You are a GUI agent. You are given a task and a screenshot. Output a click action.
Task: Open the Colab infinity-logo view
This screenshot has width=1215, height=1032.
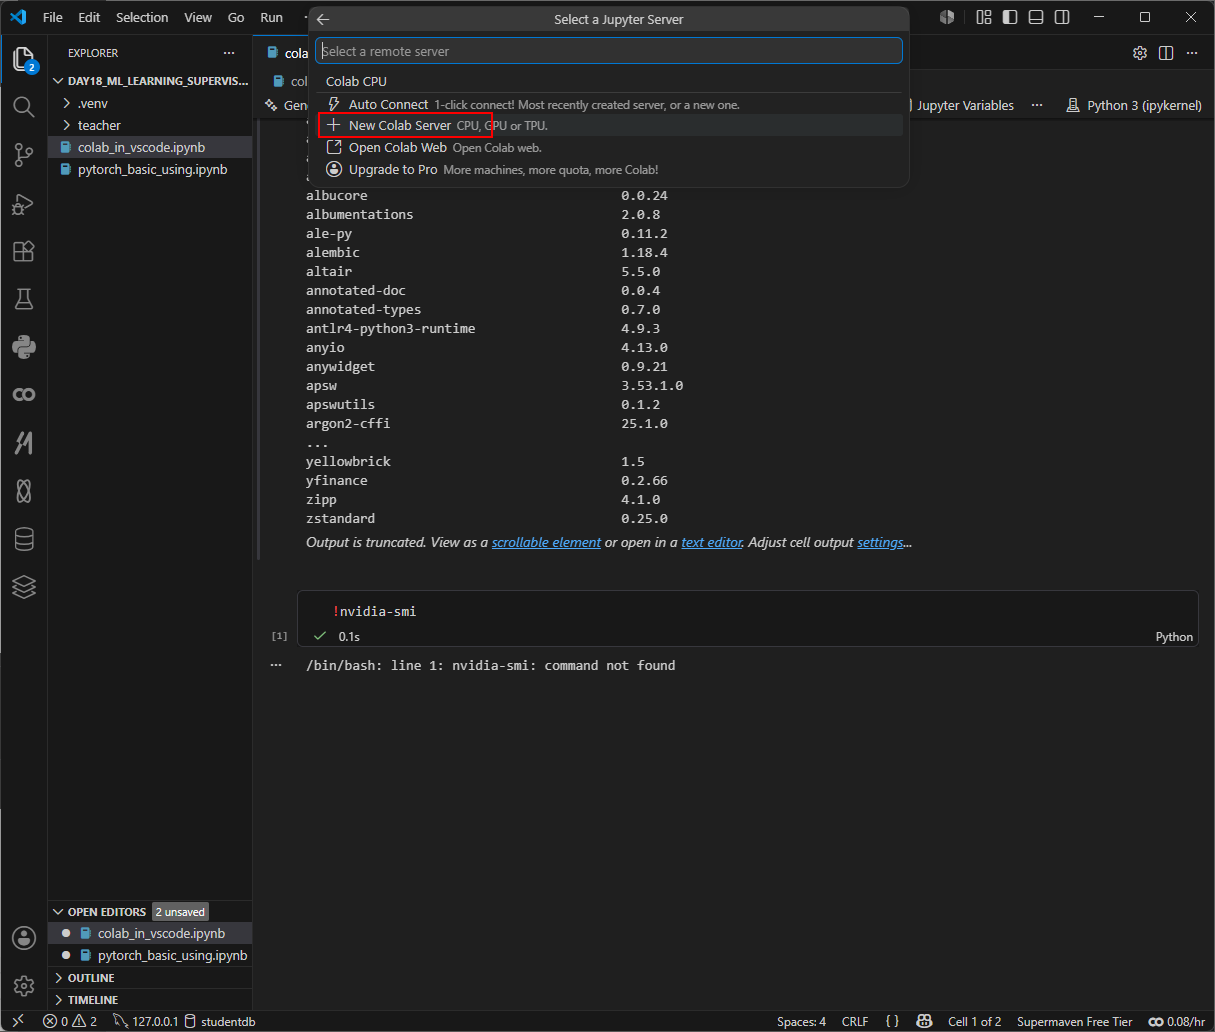(24, 395)
